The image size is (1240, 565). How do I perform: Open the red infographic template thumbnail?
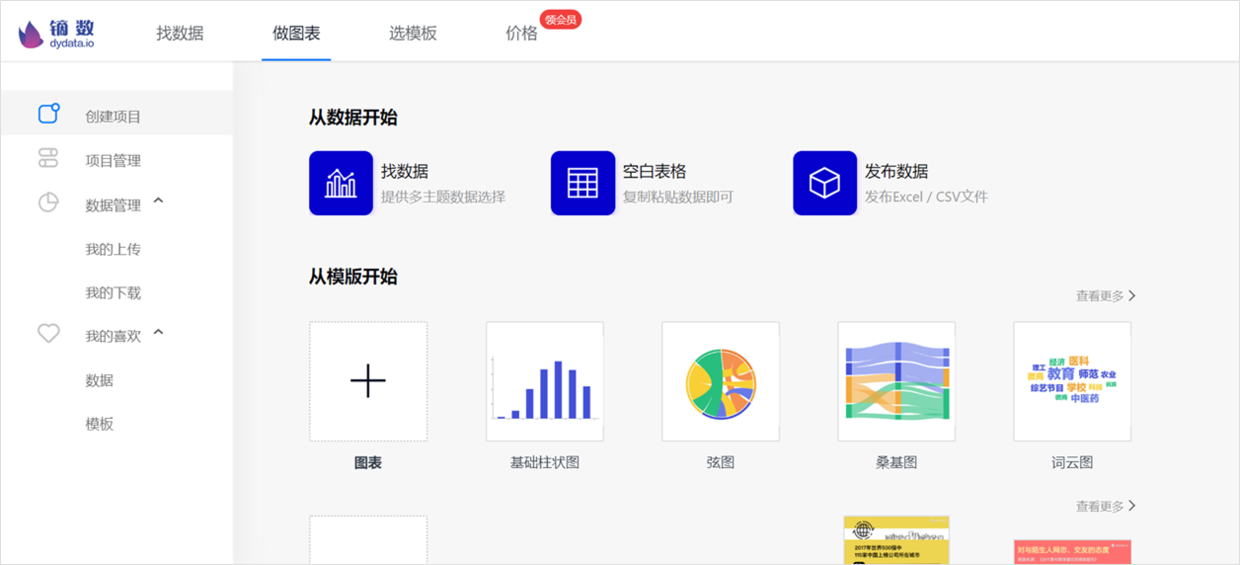pyautogui.click(x=1073, y=552)
